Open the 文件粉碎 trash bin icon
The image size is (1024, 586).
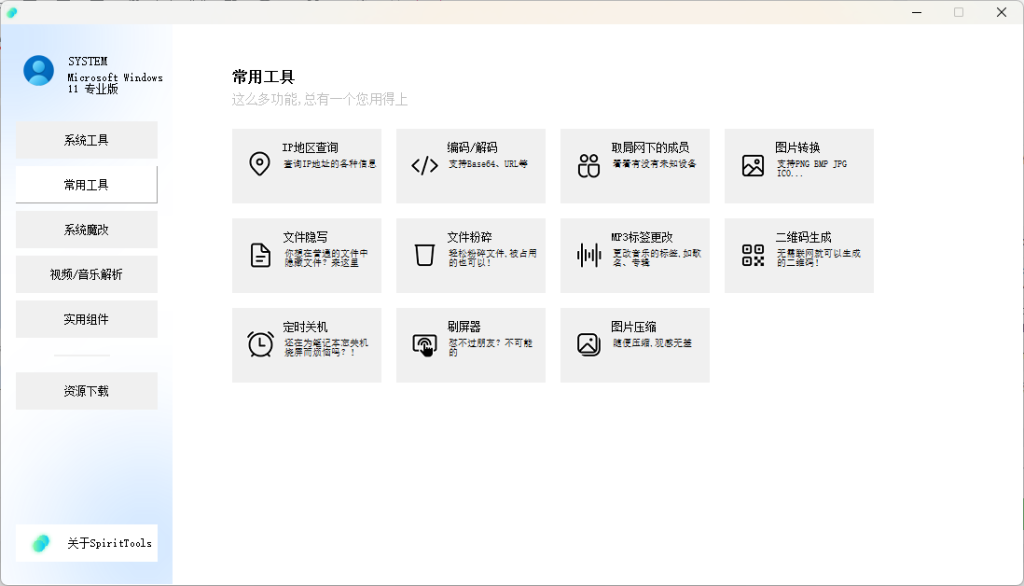(425, 255)
